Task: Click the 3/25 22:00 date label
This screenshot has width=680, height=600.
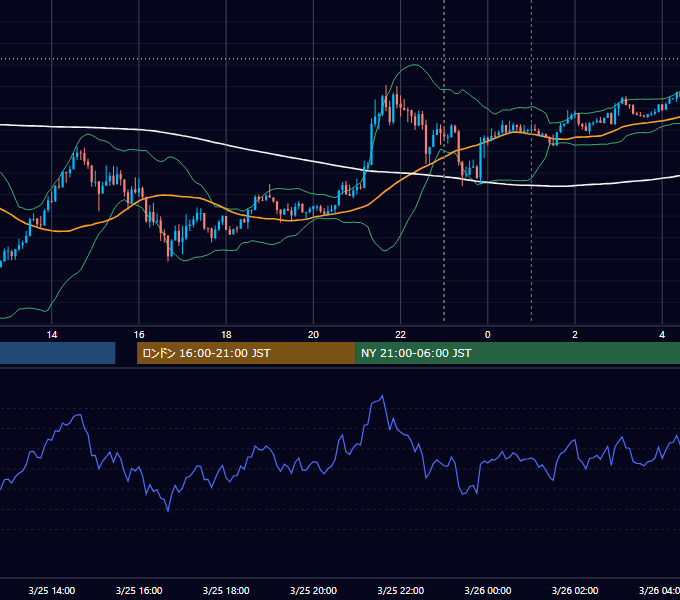Action: [400, 590]
